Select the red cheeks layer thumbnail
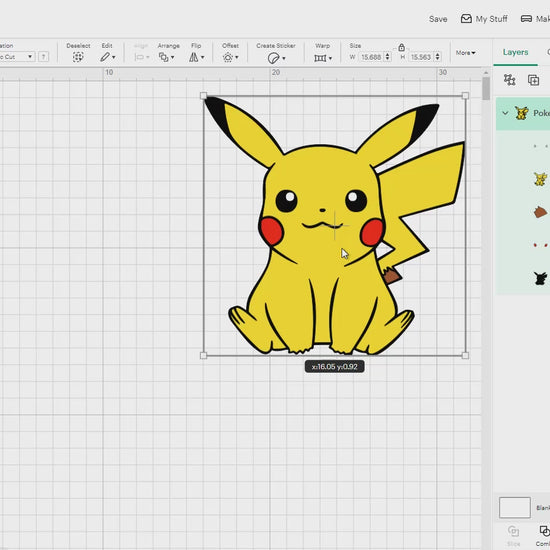The width and height of the screenshot is (550, 550). point(540,245)
